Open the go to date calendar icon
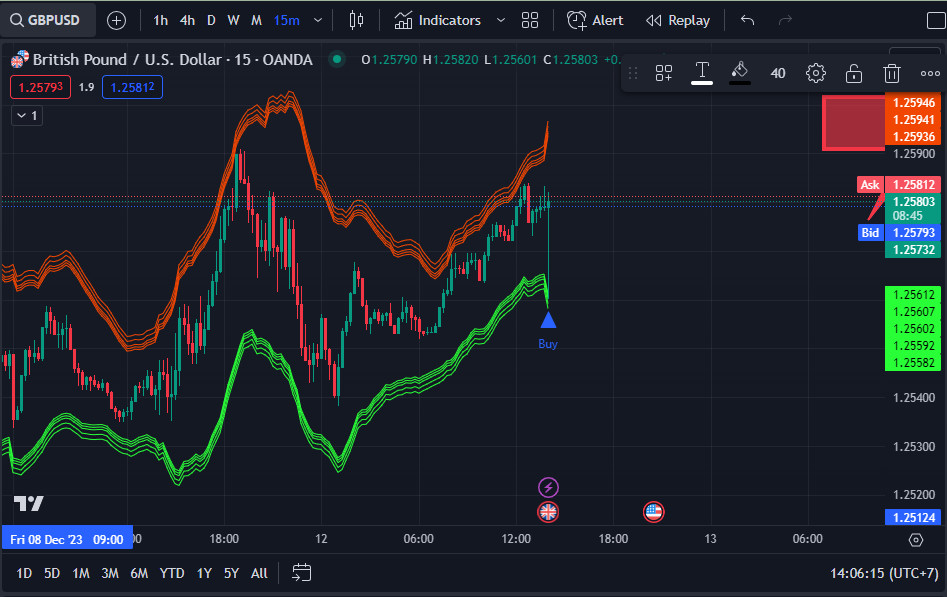Viewport: 947px width, 597px height. click(302, 573)
